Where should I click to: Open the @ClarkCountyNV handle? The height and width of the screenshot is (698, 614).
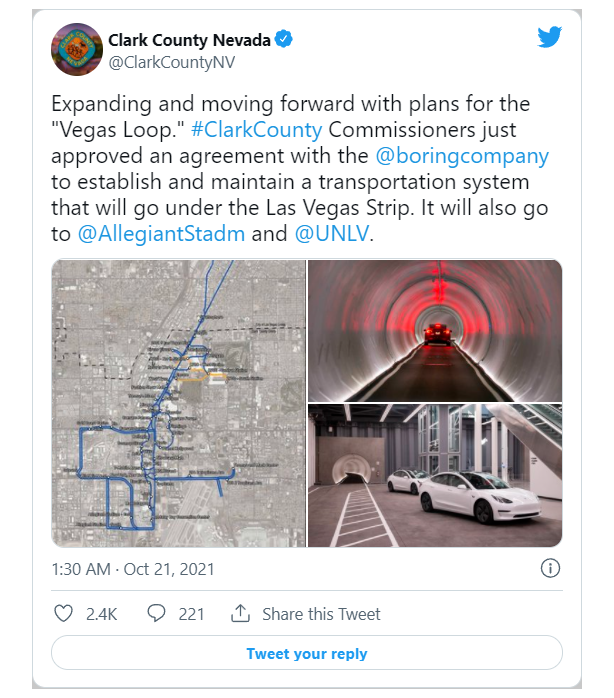171,62
